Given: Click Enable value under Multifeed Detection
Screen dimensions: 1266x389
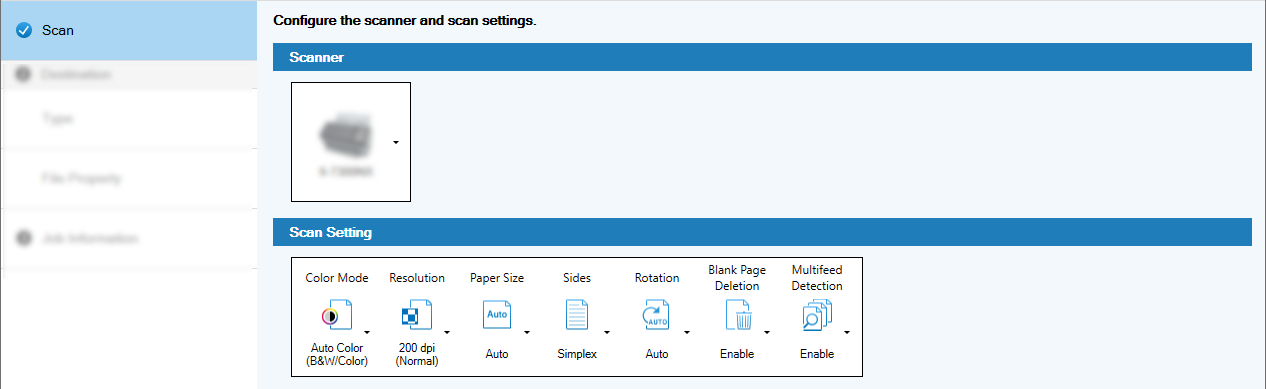Looking at the screenshot, I should tap(817, 354).
